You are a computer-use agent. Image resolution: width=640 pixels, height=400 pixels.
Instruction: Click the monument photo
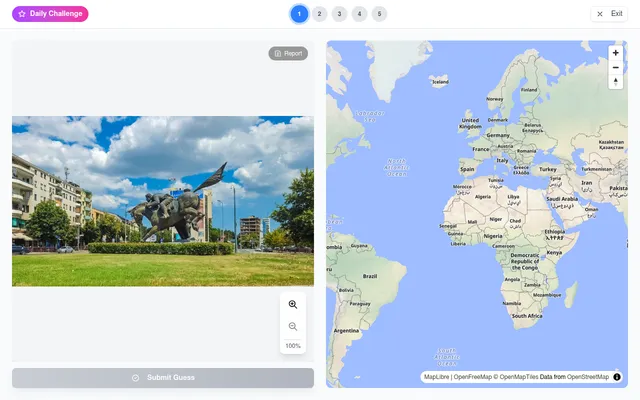[163, 201]
